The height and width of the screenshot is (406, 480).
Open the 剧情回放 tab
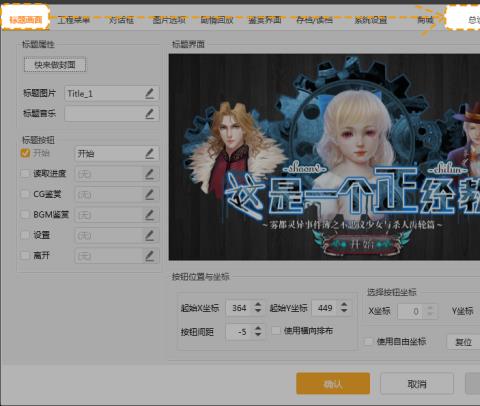(x=217, y=20)
